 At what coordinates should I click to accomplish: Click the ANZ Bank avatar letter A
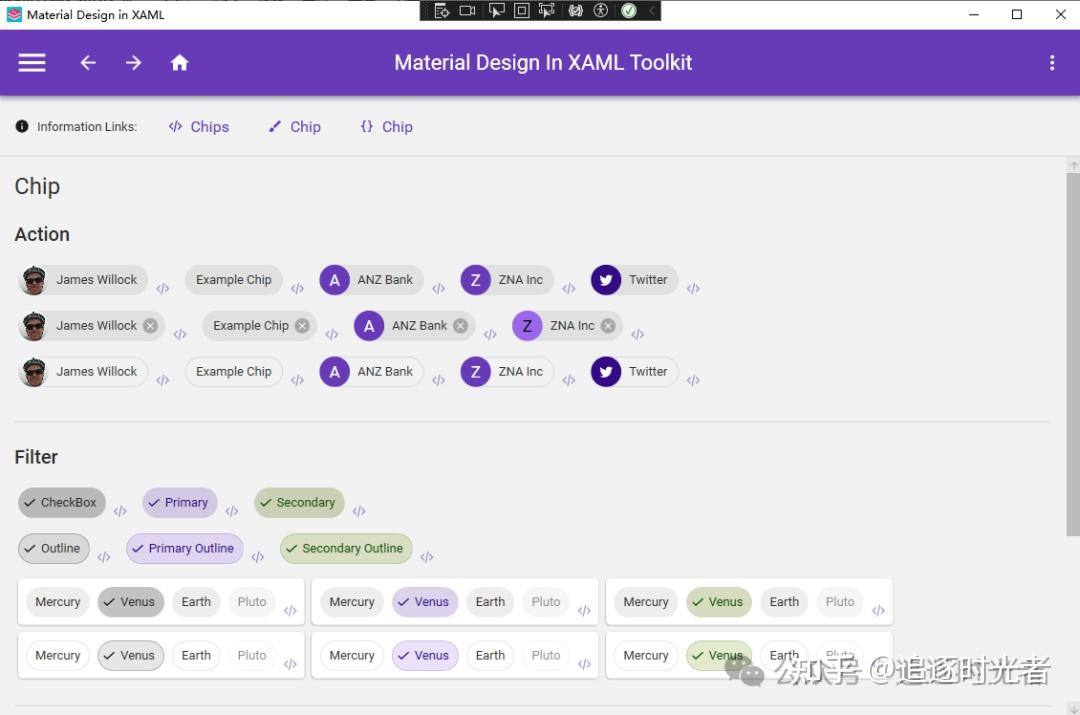tap(334, 280)
